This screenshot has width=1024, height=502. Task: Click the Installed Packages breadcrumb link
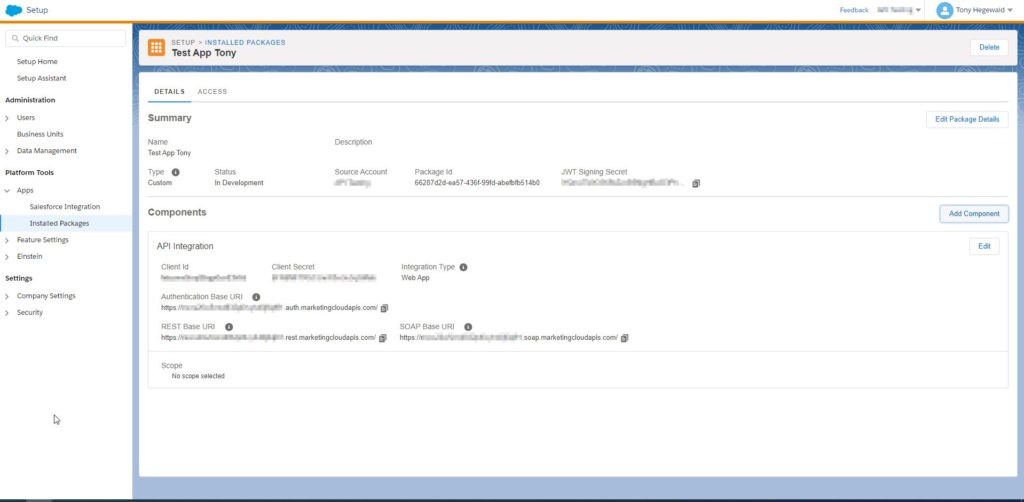(x=245, y=42)
